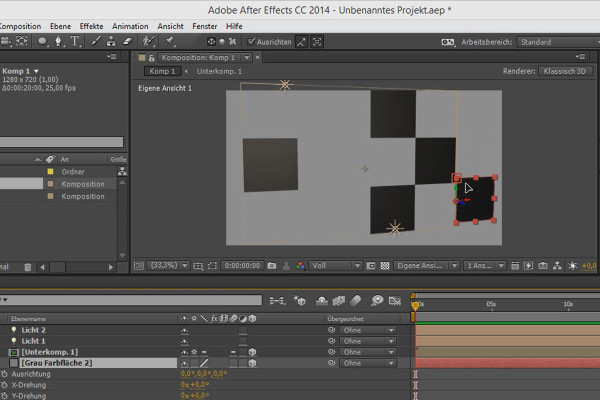
Task: Click the snap to collapsed comps icon
Action: pos(317,42)
